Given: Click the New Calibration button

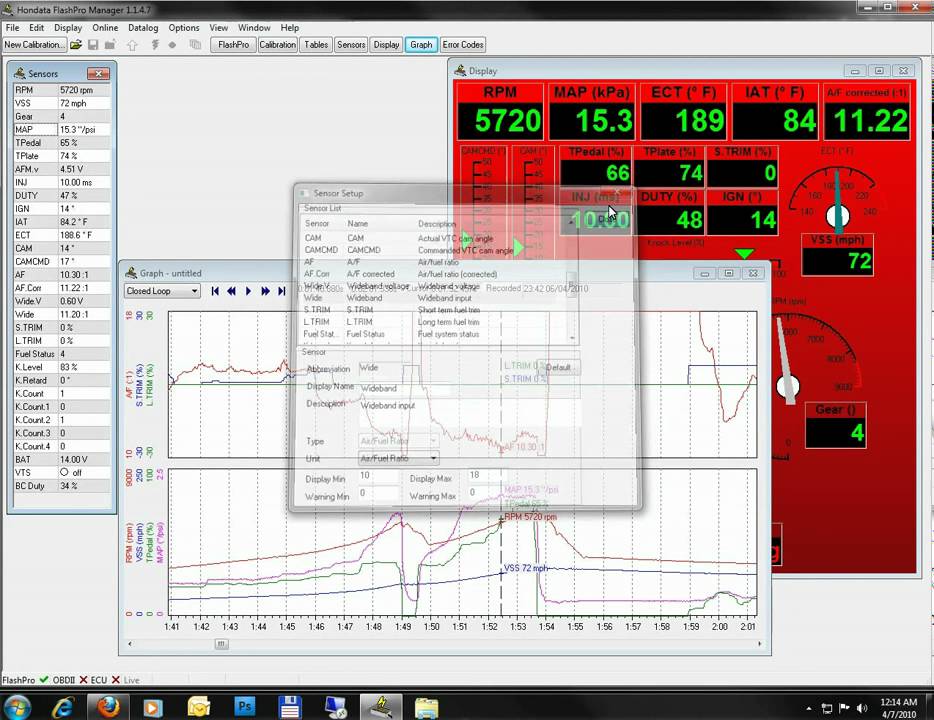Looking at the screenshot, I should coord(34,45).
